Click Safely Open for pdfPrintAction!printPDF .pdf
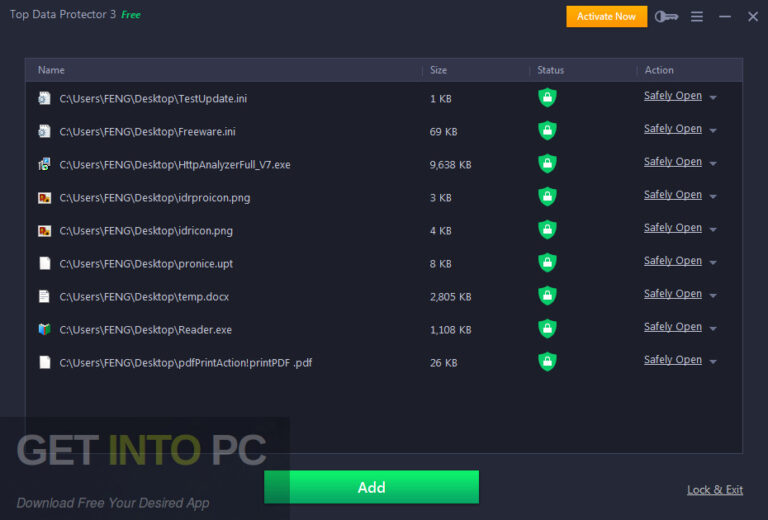 [x=672, y=360]
